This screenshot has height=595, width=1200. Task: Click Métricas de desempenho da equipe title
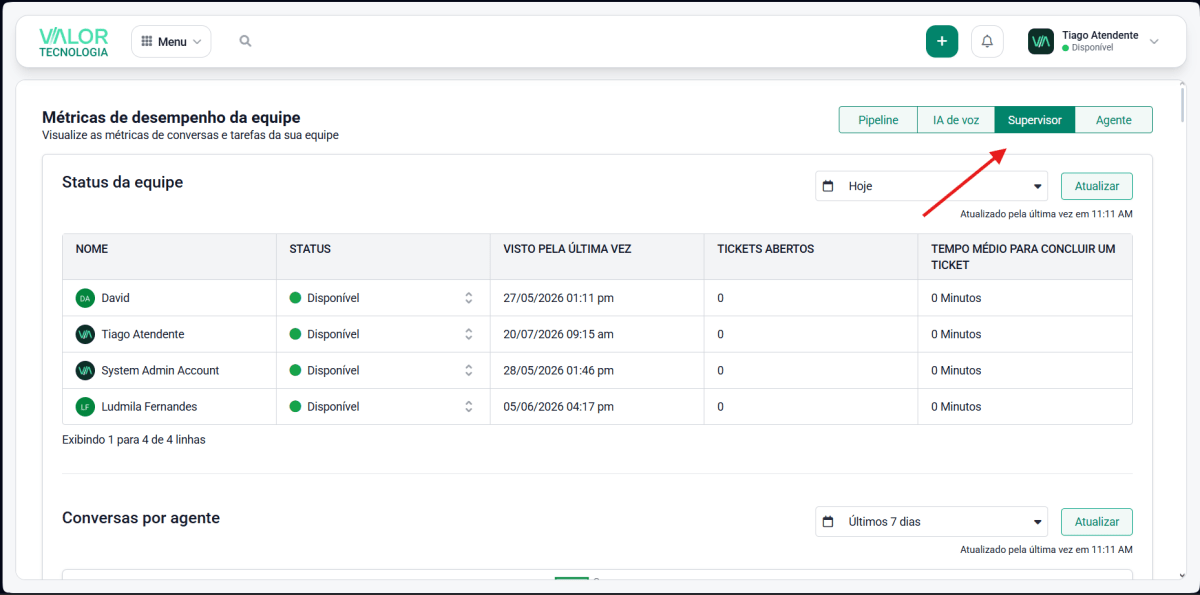171,117
